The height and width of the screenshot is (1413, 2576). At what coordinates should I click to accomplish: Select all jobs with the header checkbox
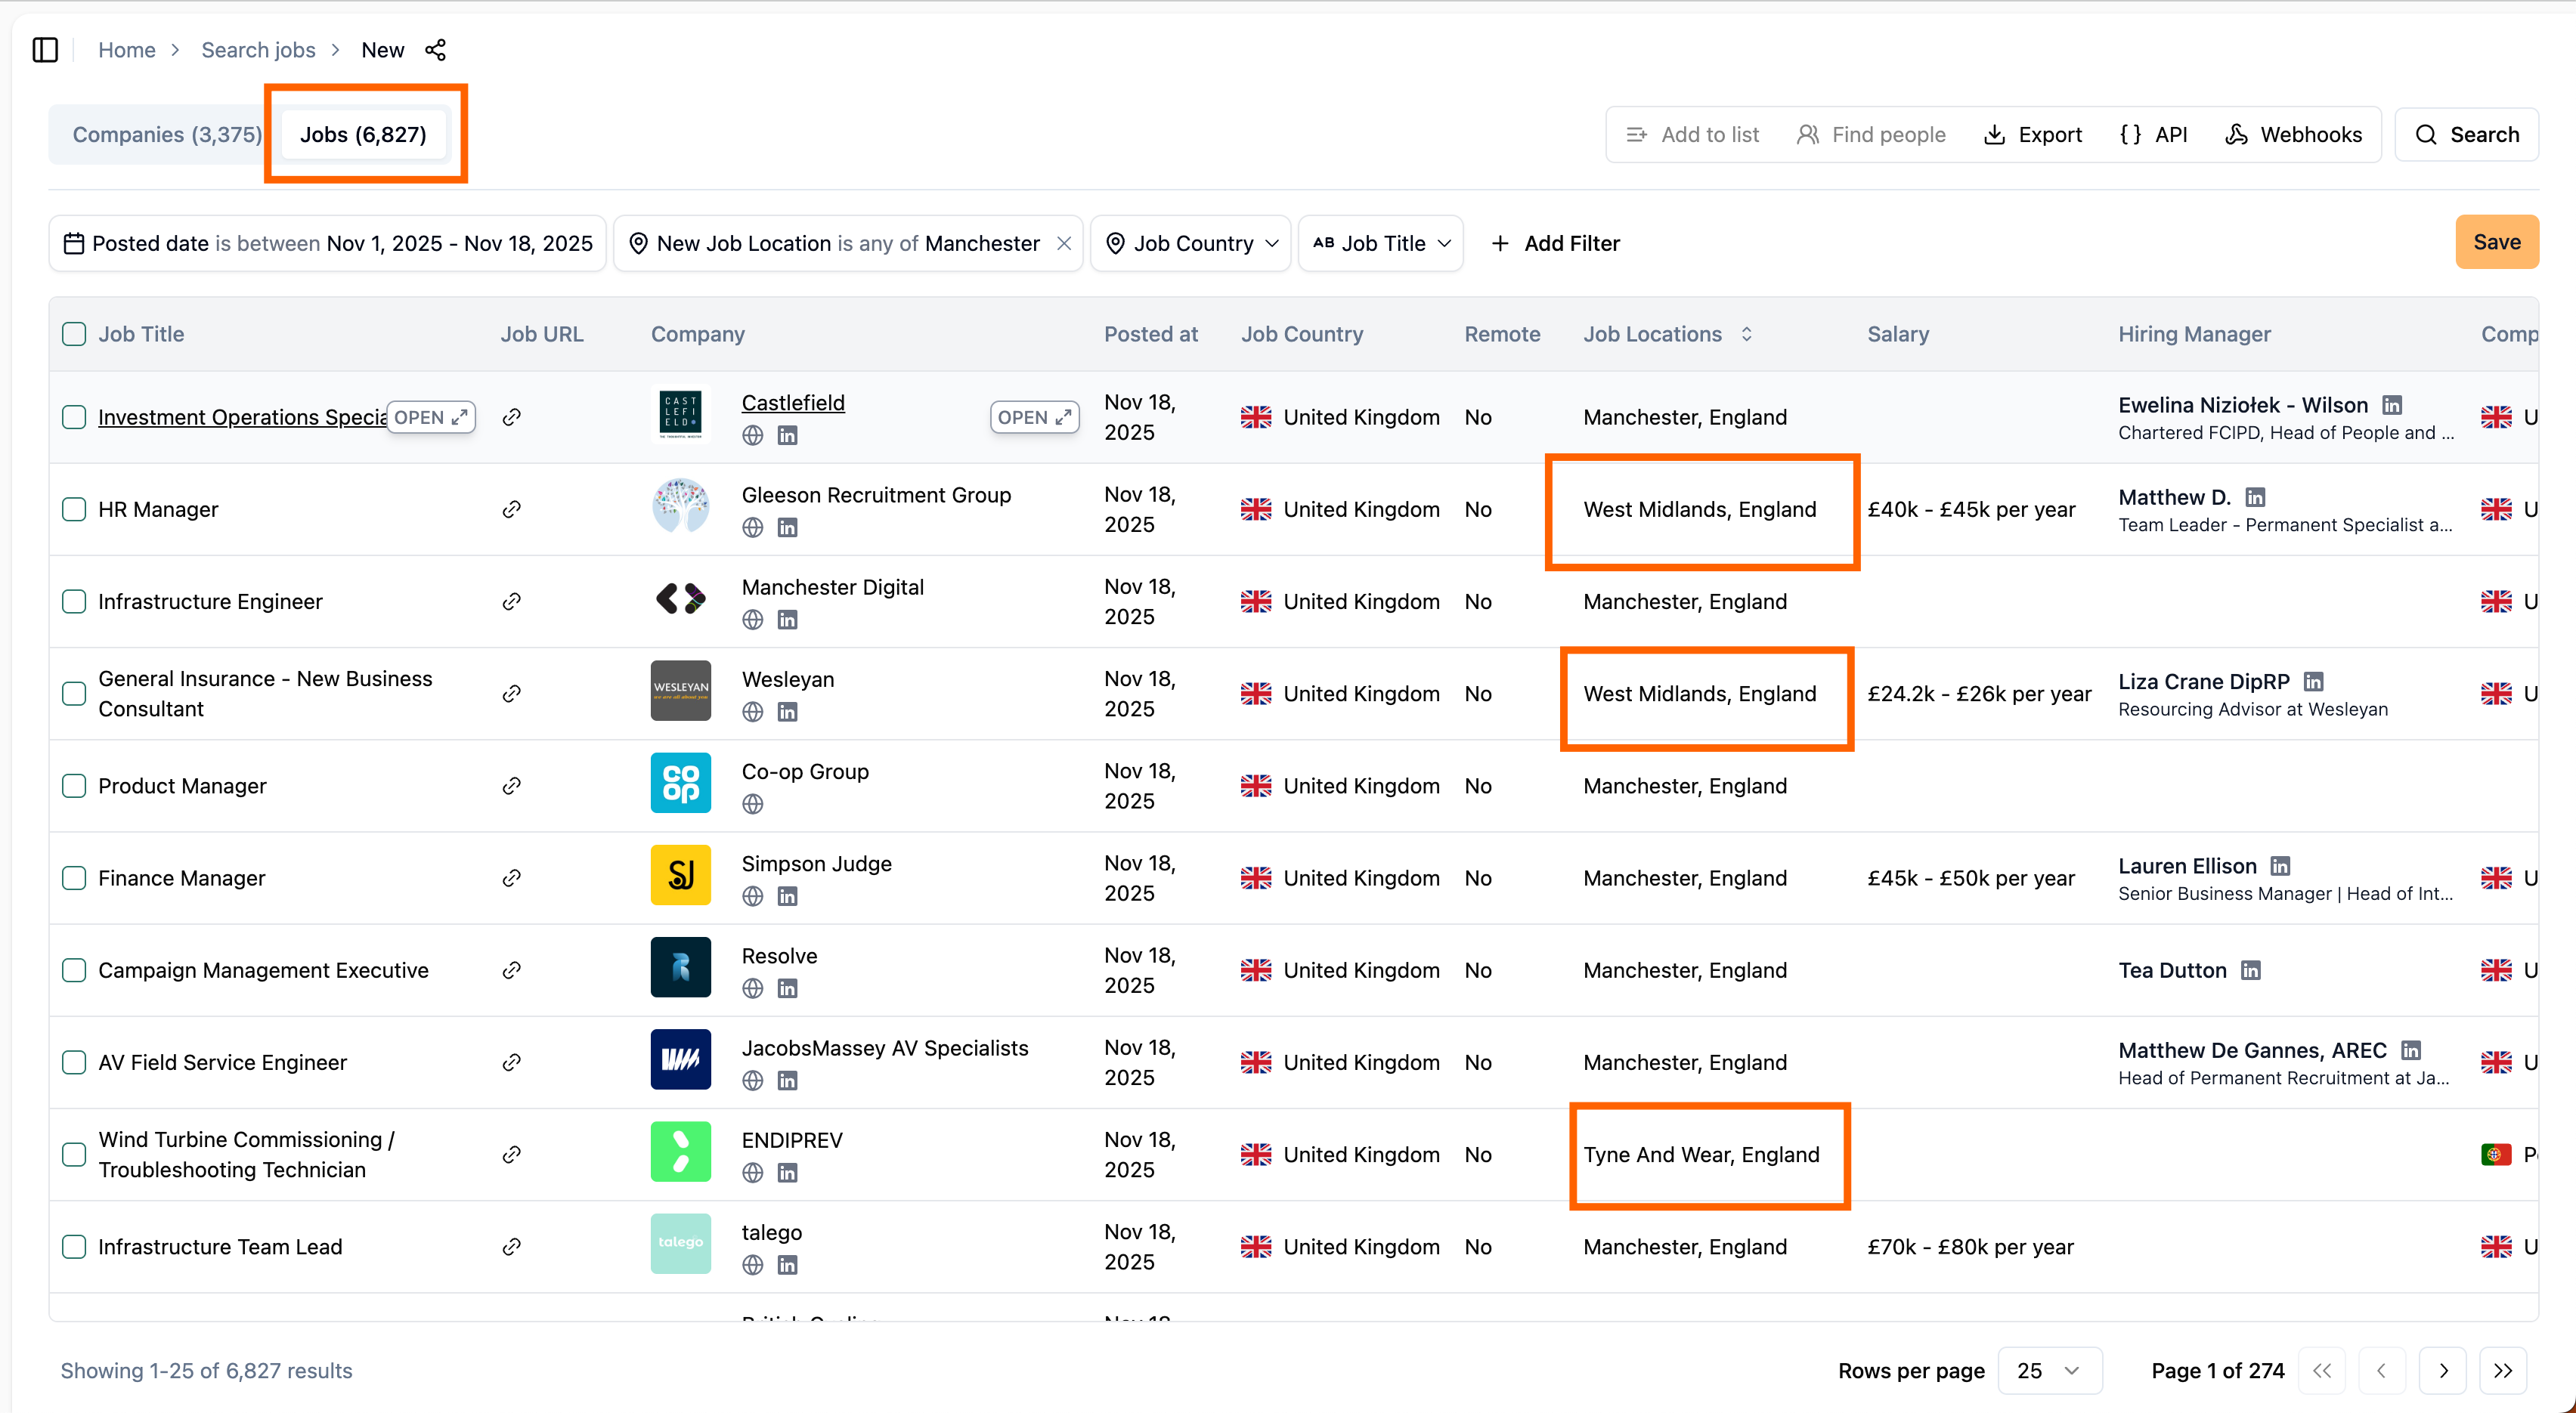74,334
